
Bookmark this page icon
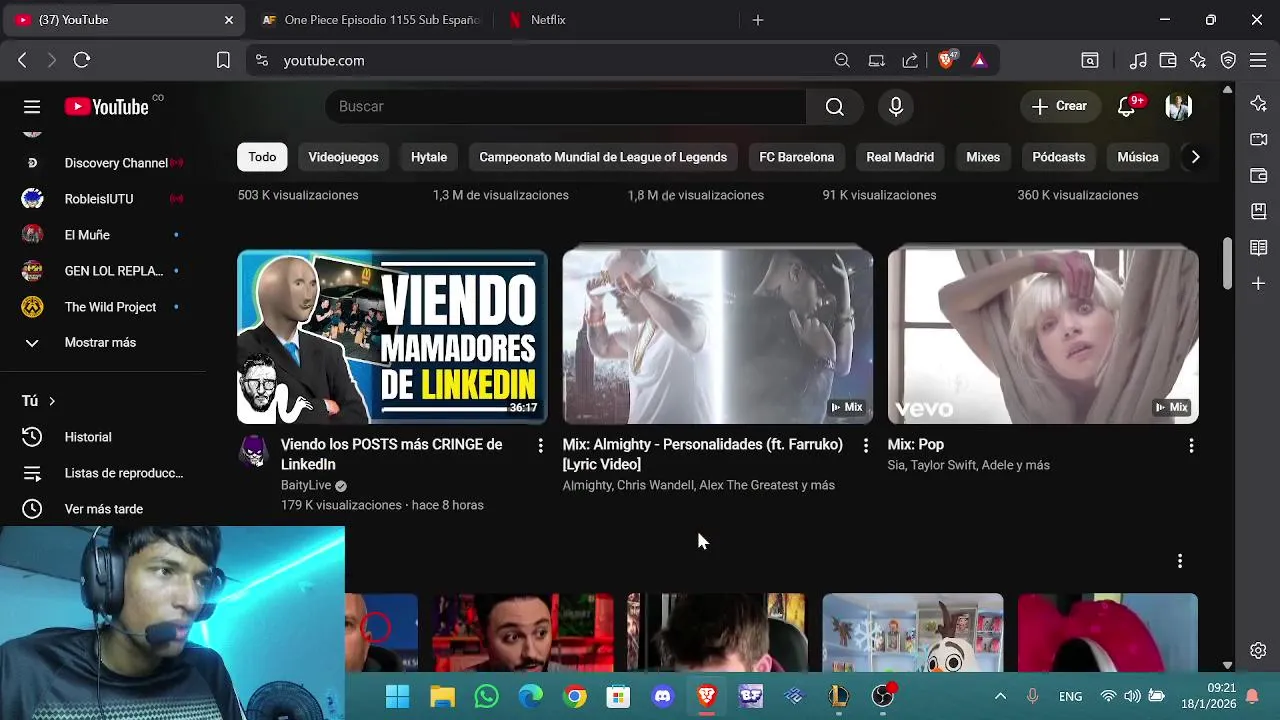point(223,60)
